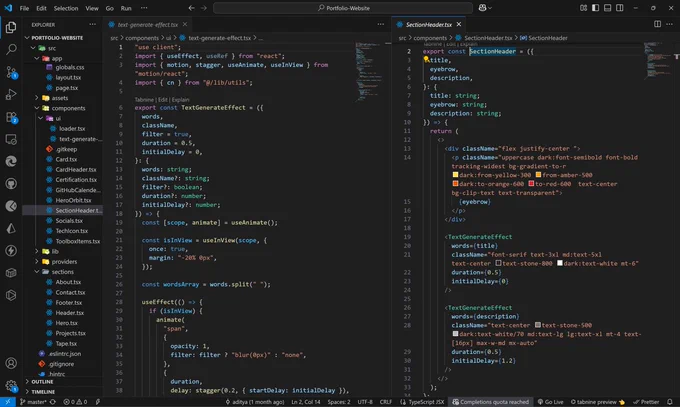This screenshot has width=680, height=407.
Task: Click the synchronize changes icon in status bar
Action: pos(52,402)
